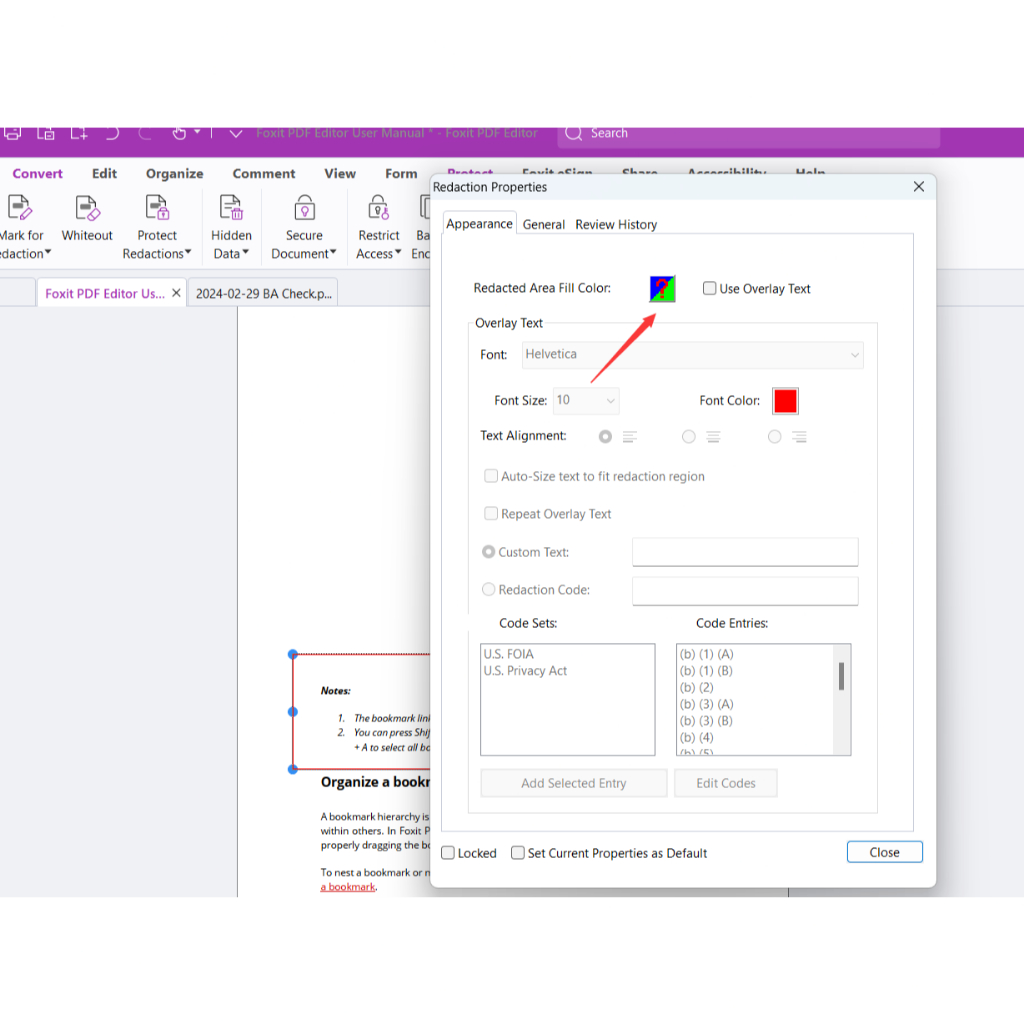Select the Mark for Redaction tool

(x=20, y=208)
